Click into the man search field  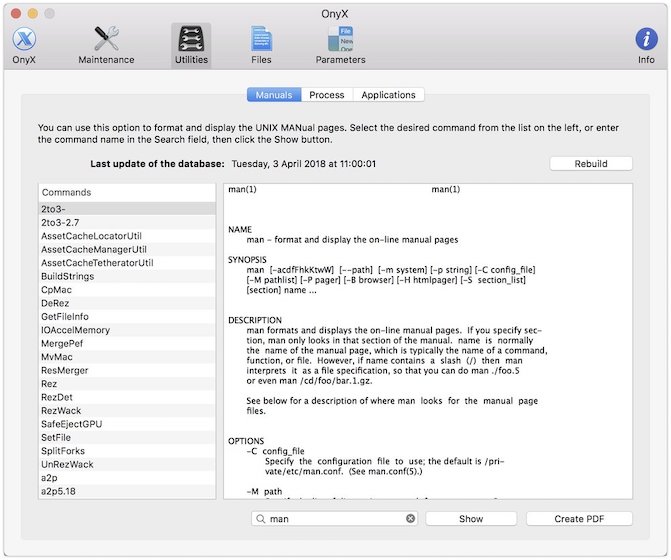coord(335,519)
